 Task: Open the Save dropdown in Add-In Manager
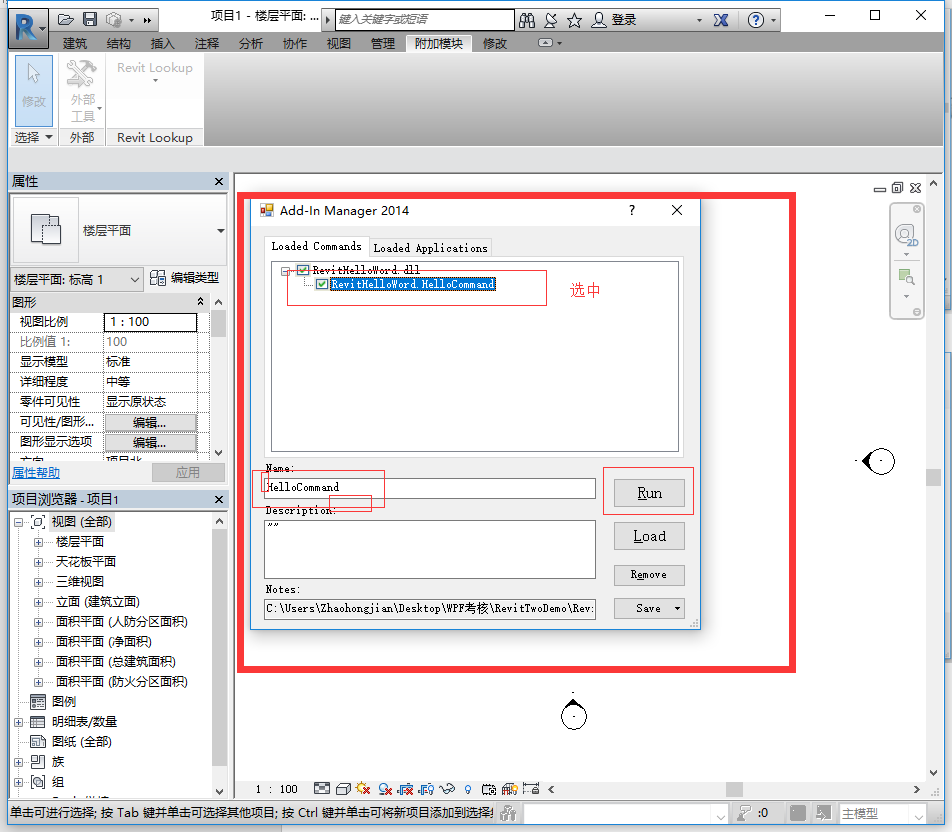pos(678,609)
